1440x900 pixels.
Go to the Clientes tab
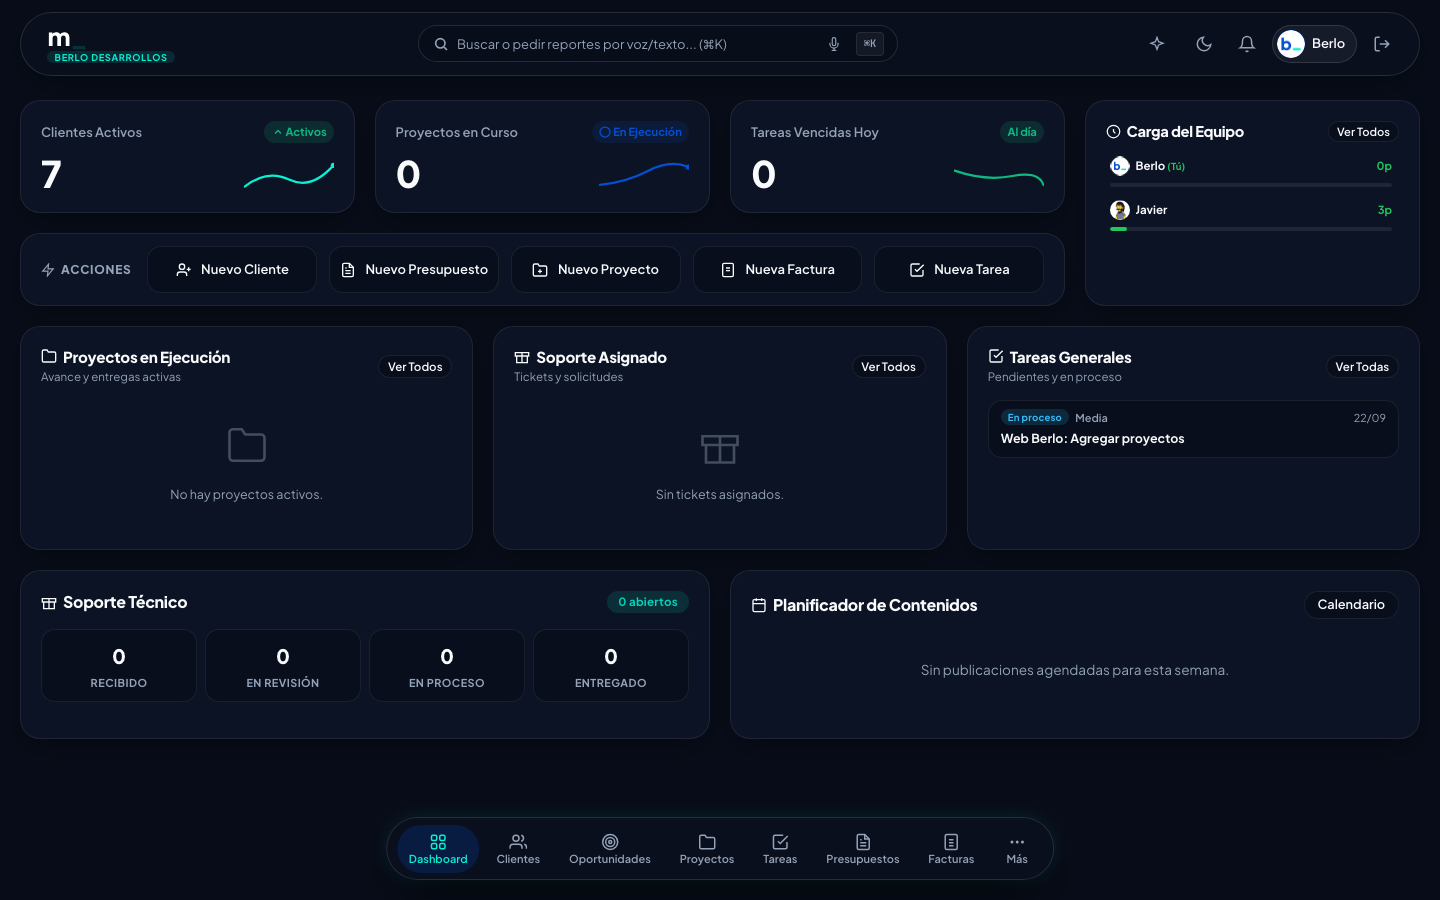pos(518,849)
